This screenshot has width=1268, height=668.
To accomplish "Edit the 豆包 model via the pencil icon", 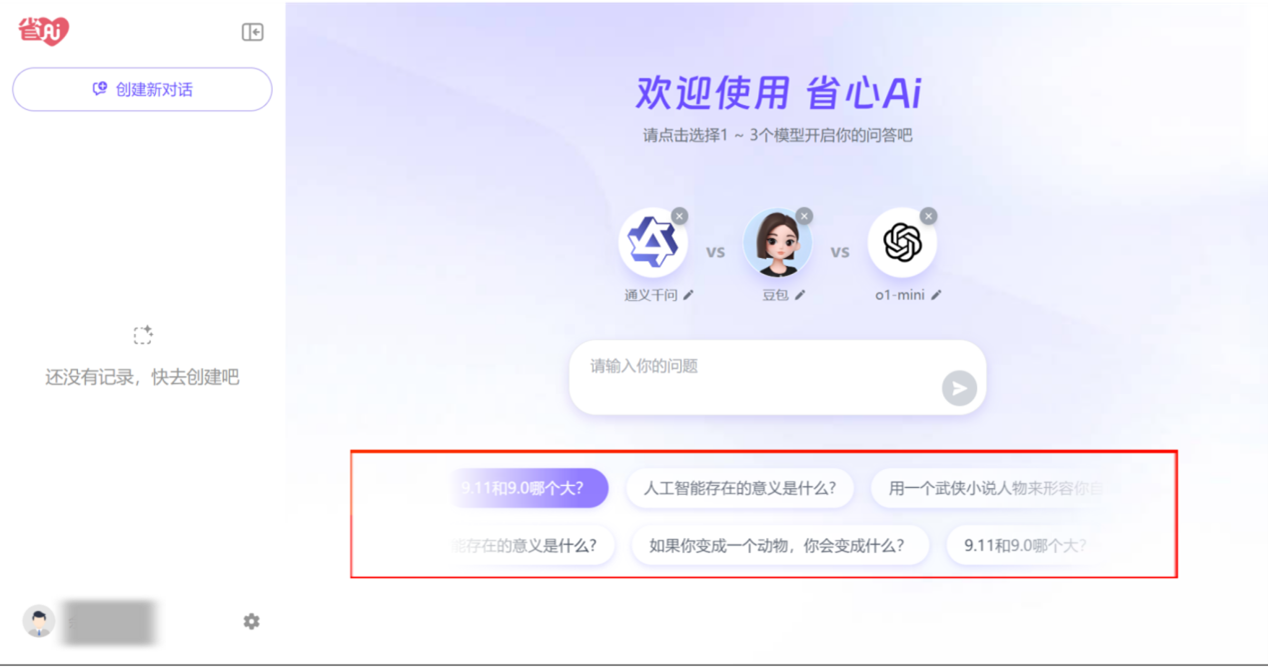I will 800,295.
